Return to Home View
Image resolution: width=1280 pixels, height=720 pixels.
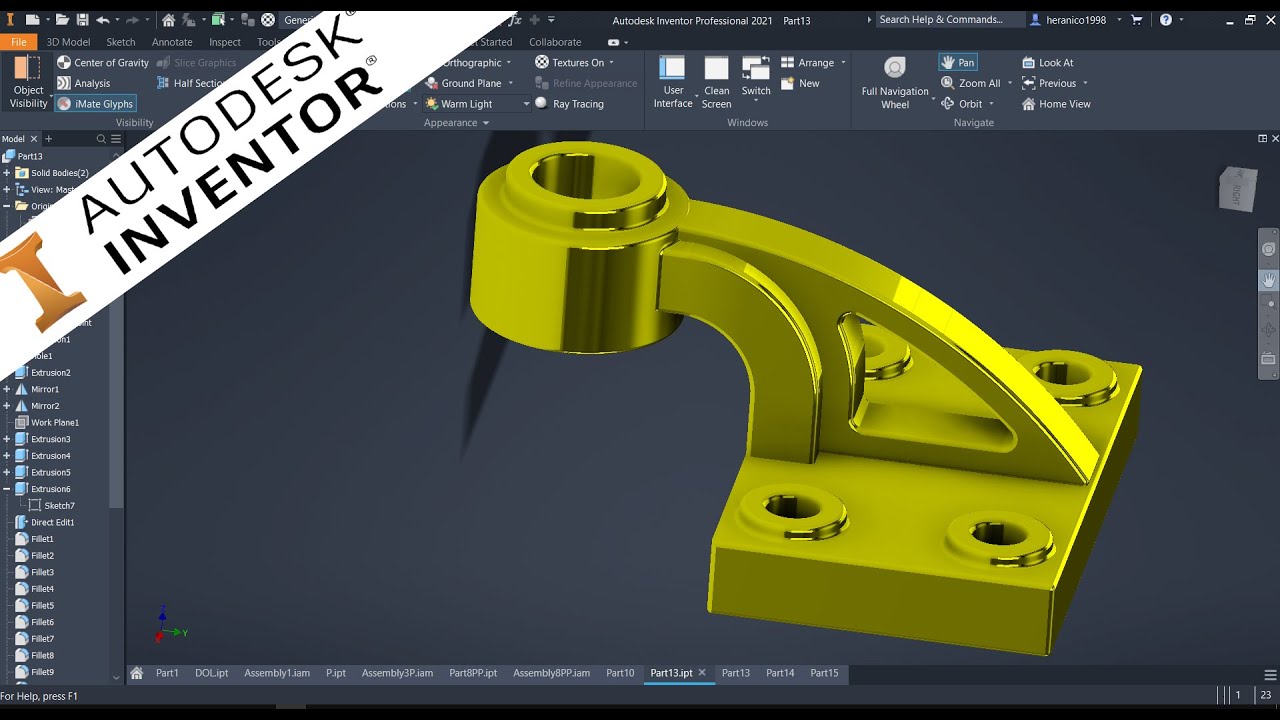click(x=1056, y=104)
